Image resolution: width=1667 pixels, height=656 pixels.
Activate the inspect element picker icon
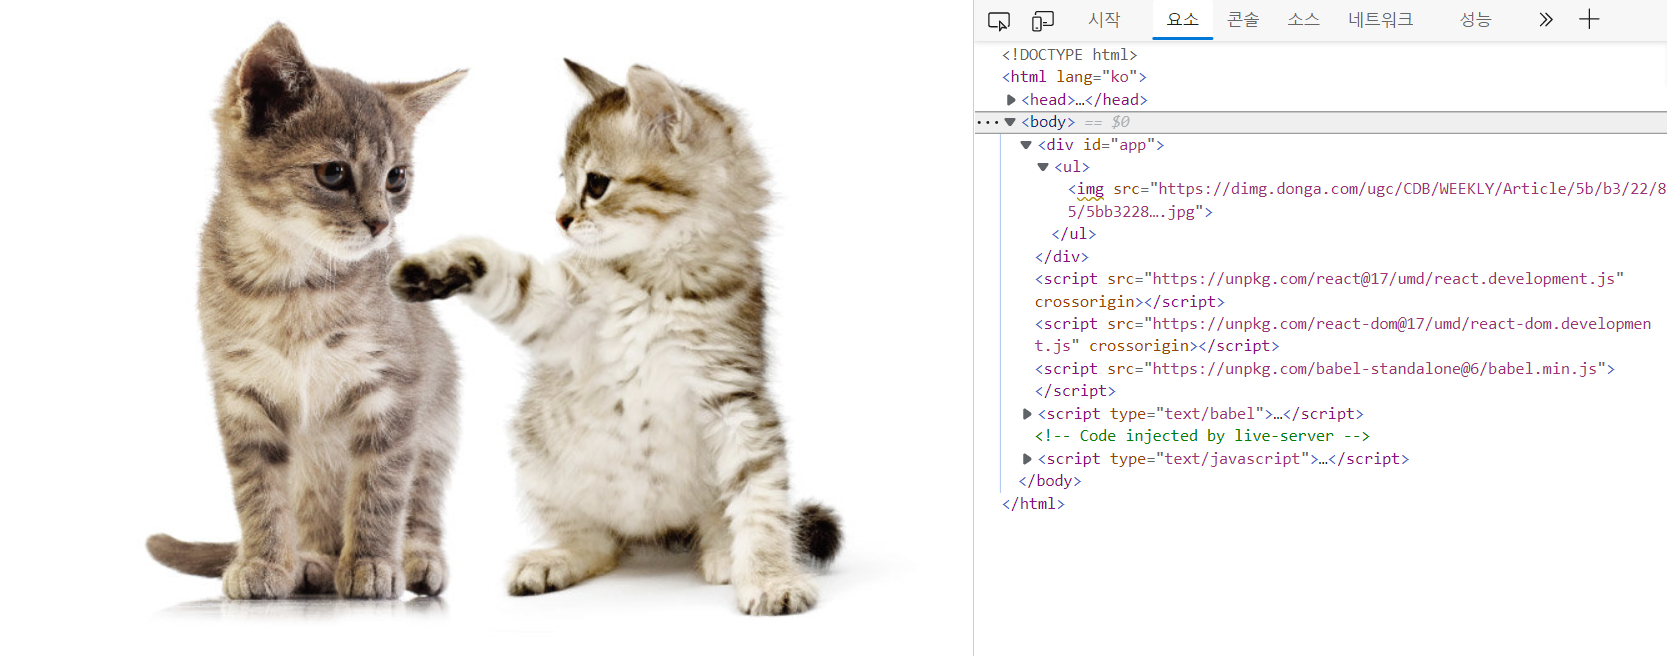pos(998,20)
